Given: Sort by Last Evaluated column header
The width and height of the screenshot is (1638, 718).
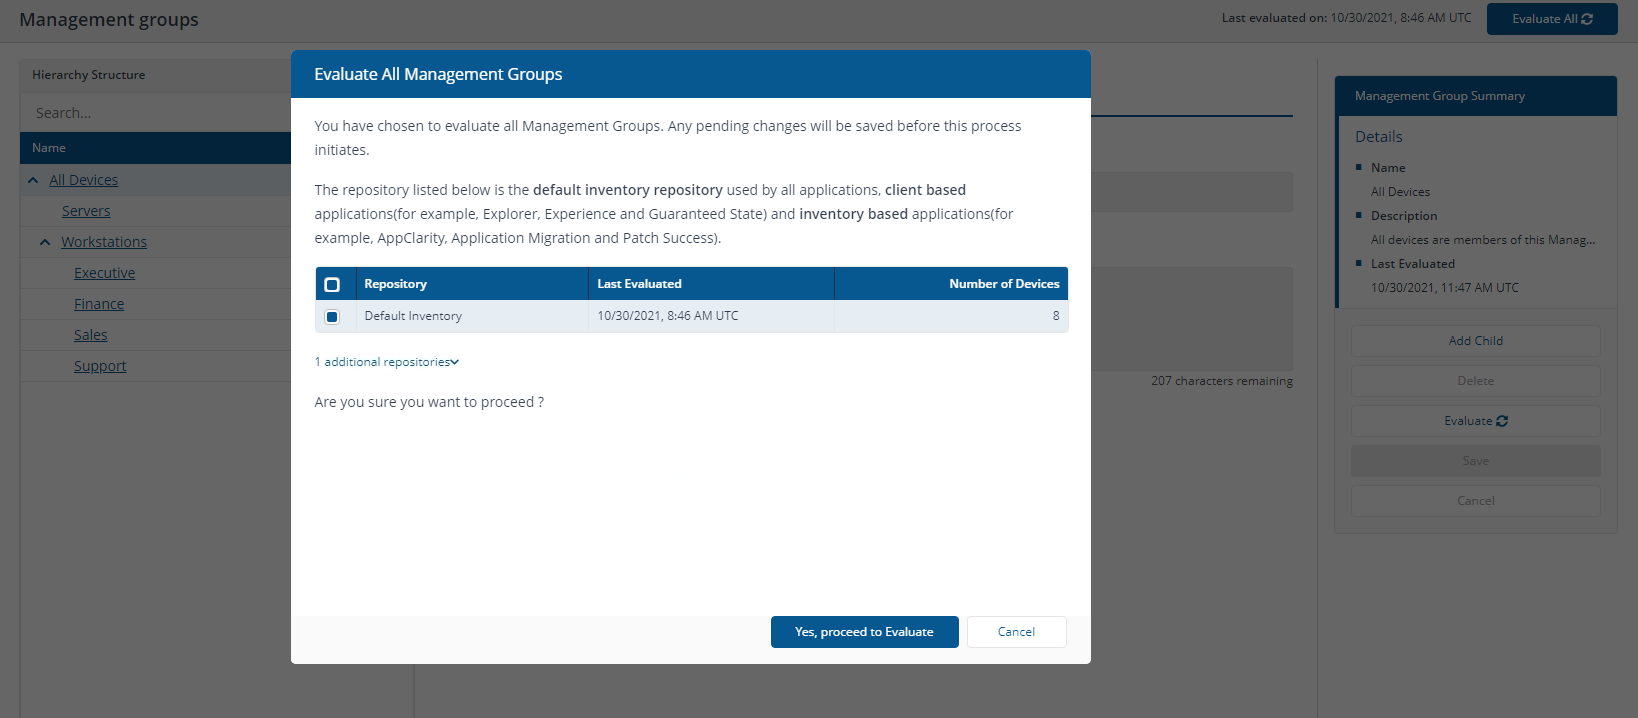Looking at the screenshot, I should click(x=639, y=284).
